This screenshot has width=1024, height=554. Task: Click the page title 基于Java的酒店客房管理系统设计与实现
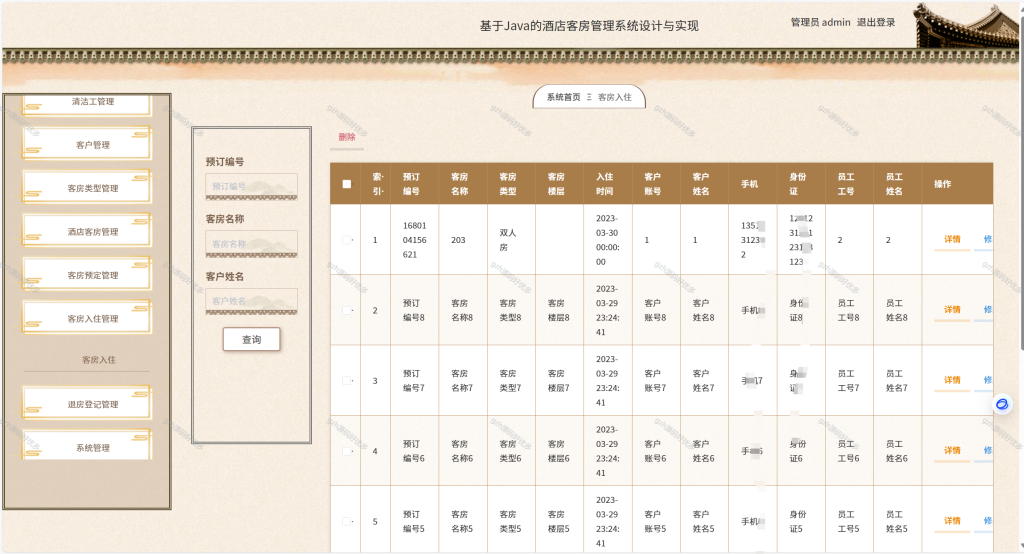pyautogui.click(x=589, y=26)
